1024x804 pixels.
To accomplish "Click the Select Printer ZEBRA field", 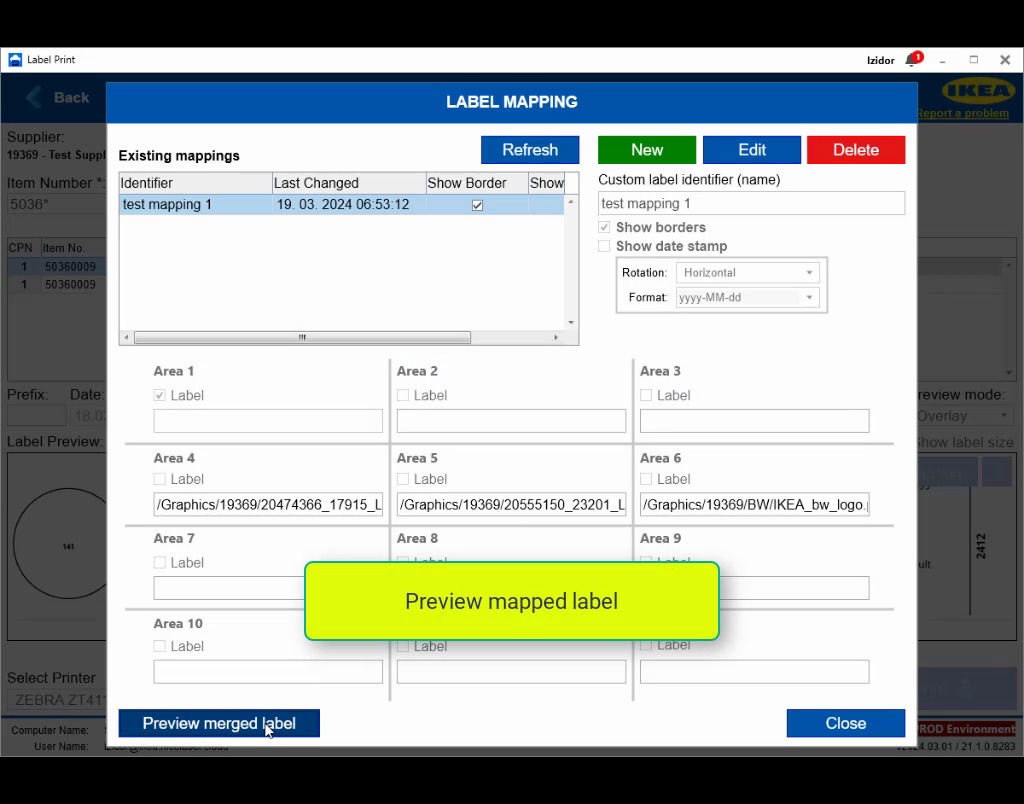I will coord(57,699).
